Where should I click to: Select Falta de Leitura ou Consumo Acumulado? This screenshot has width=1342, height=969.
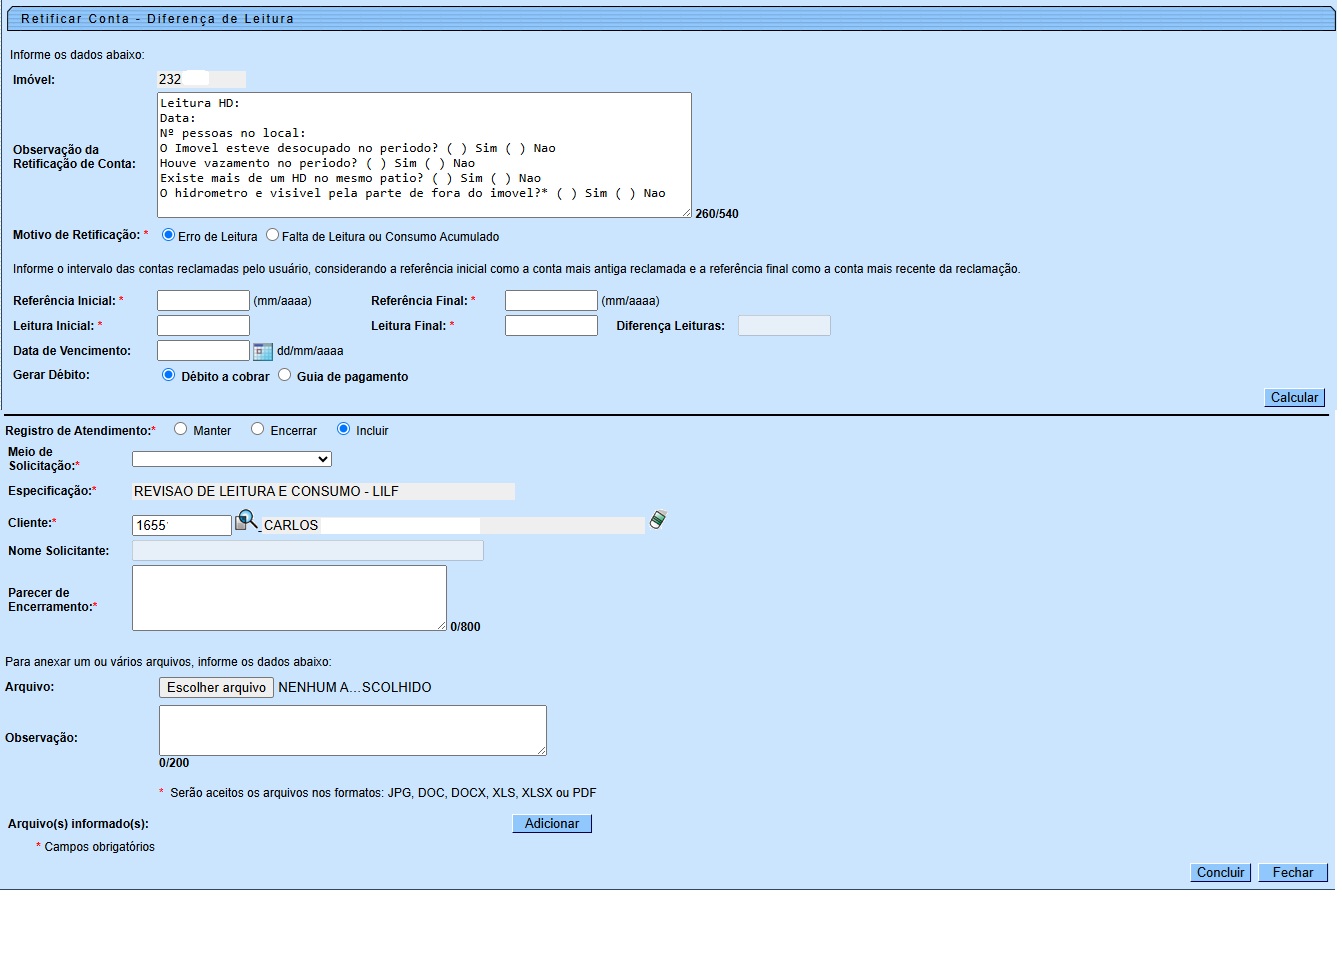point(272,235)
